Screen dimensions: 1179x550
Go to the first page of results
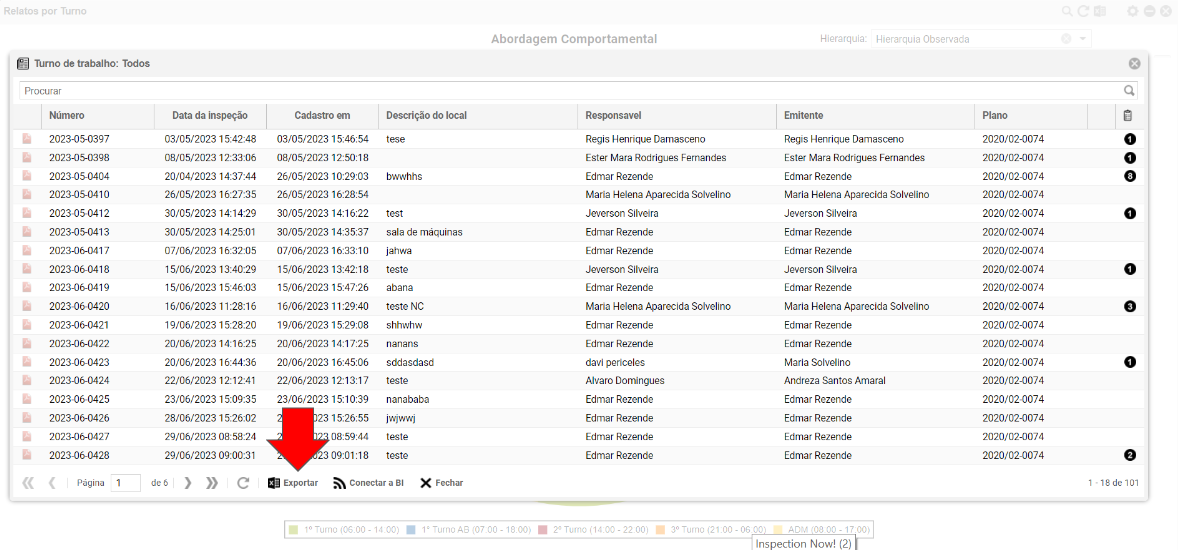click(28, 483)
